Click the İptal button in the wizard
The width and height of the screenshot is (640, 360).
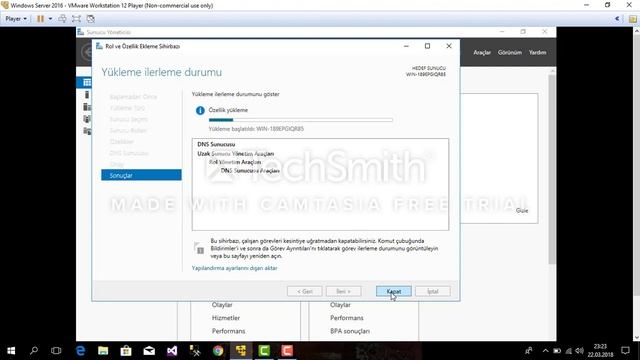pyautogui.click(x=433, y=291)
